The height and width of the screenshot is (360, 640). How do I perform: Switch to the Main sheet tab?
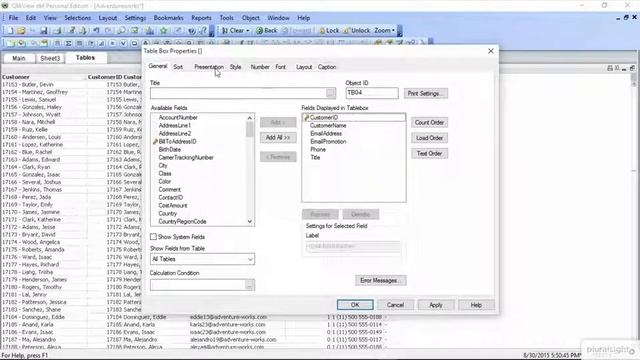tap(18, 58)
